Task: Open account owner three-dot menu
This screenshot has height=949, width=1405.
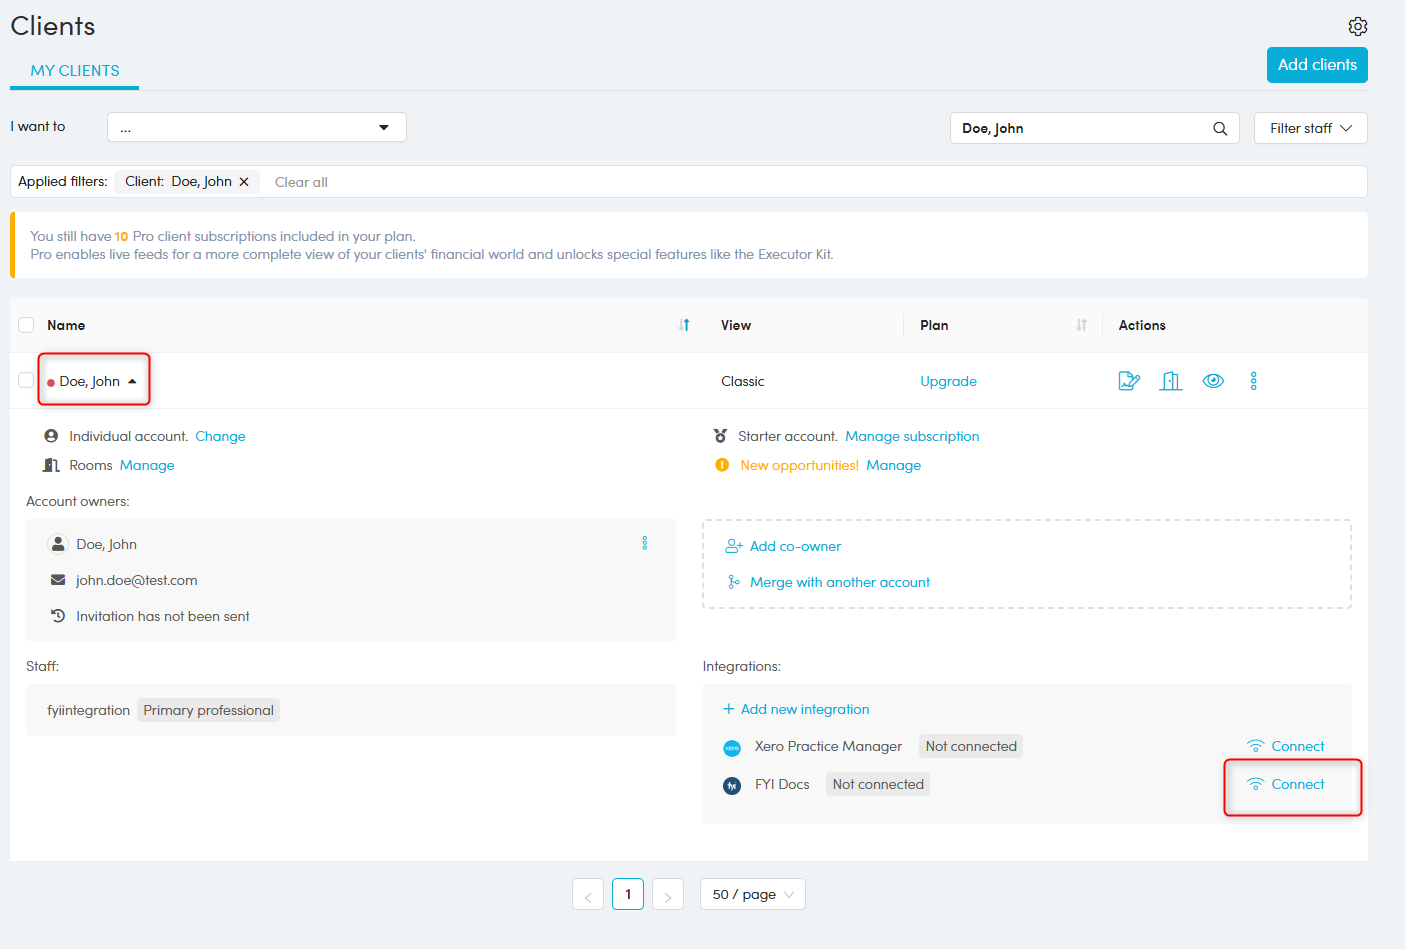Action: pos(645,543)
